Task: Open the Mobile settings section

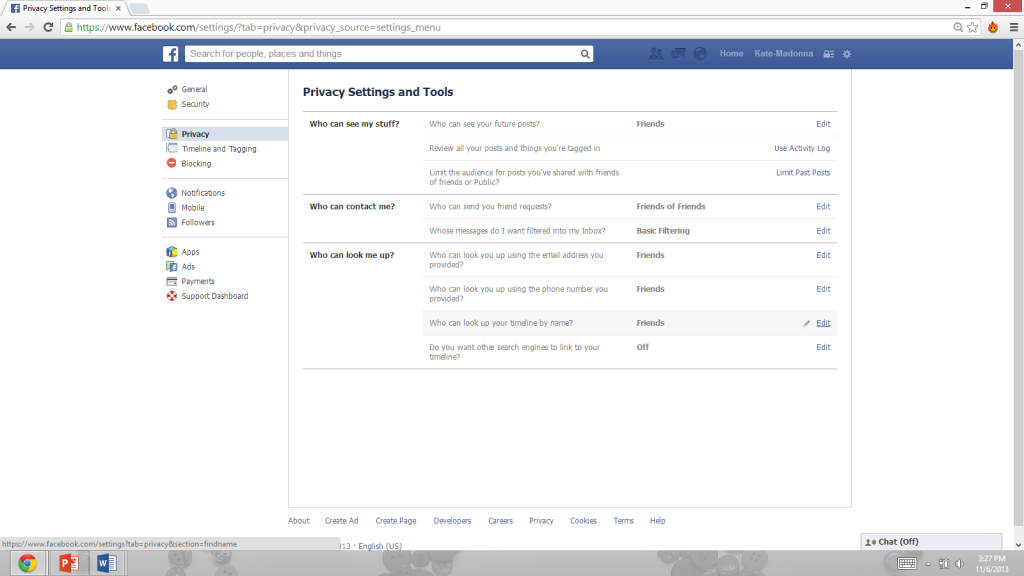Action: coord(193,208)
